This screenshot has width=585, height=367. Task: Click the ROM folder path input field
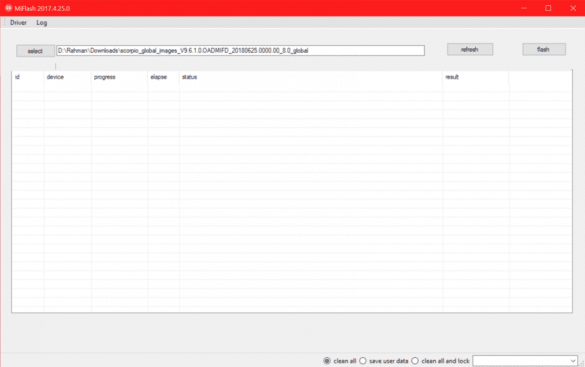point(240,50)
